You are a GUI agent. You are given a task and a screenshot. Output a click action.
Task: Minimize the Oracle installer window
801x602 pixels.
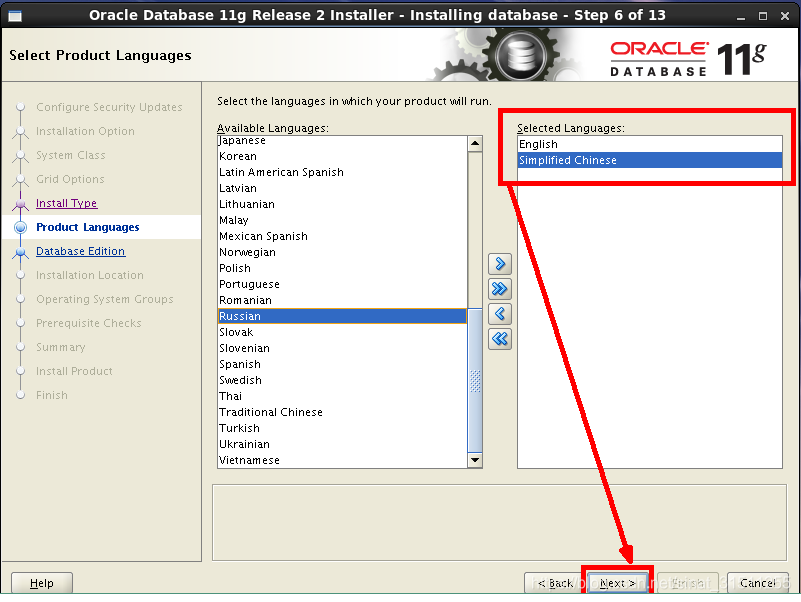click(741, 16)
